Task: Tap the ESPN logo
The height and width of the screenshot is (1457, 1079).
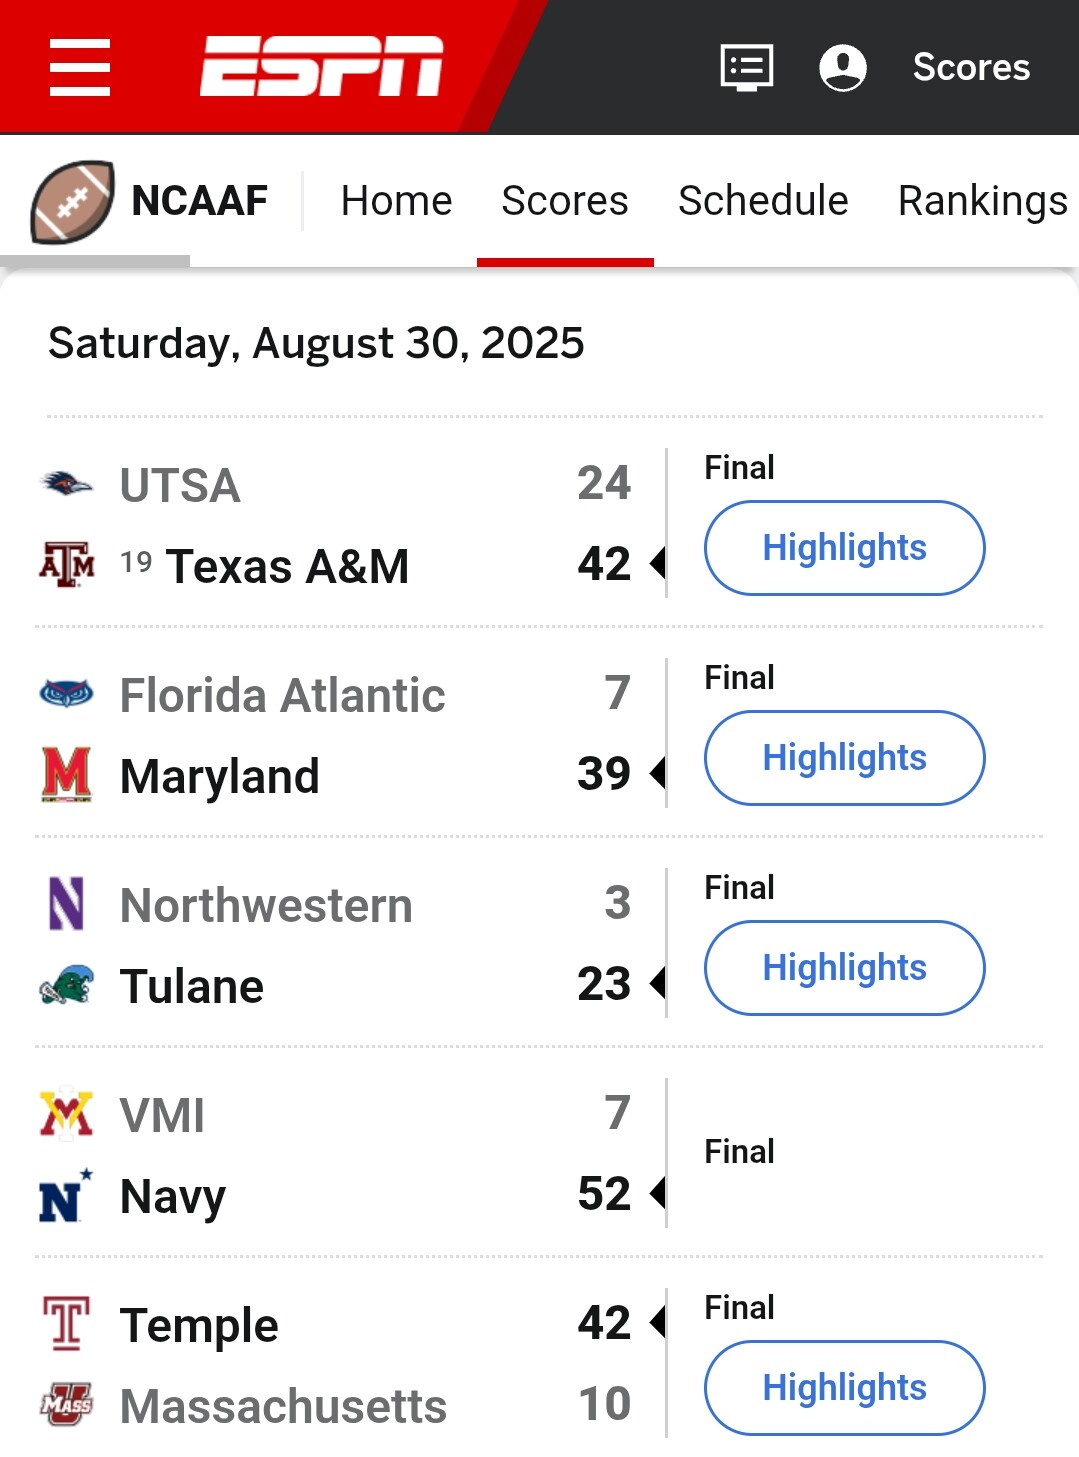Action: tap(321, 67)
